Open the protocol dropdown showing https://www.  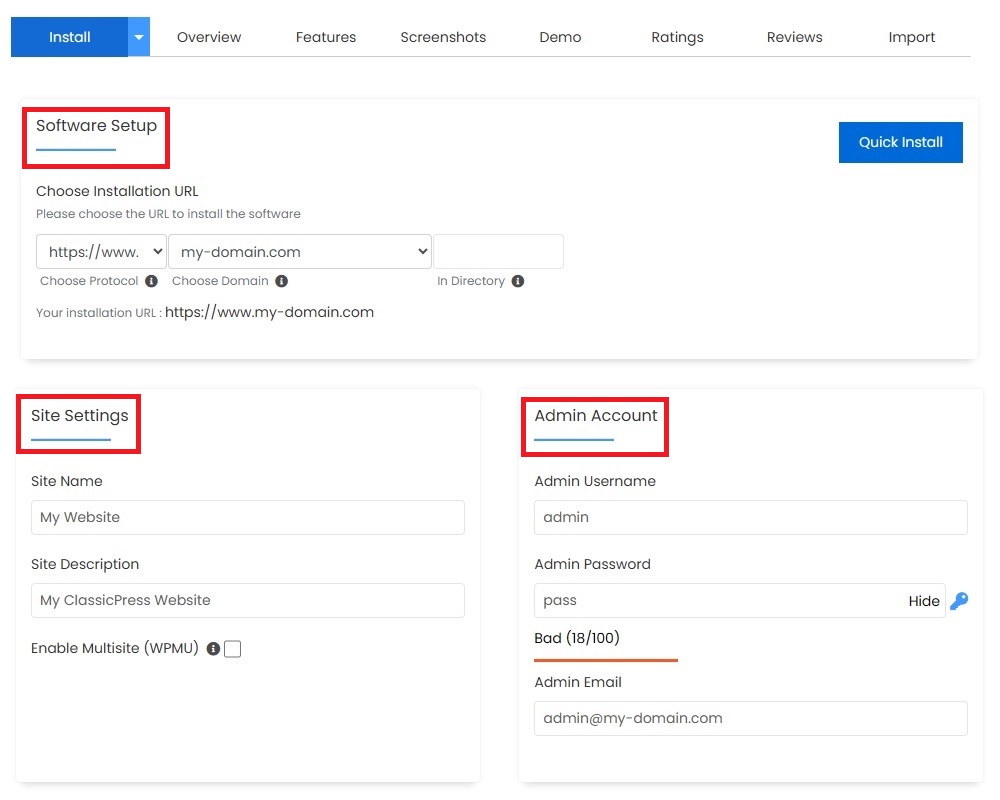101,252
